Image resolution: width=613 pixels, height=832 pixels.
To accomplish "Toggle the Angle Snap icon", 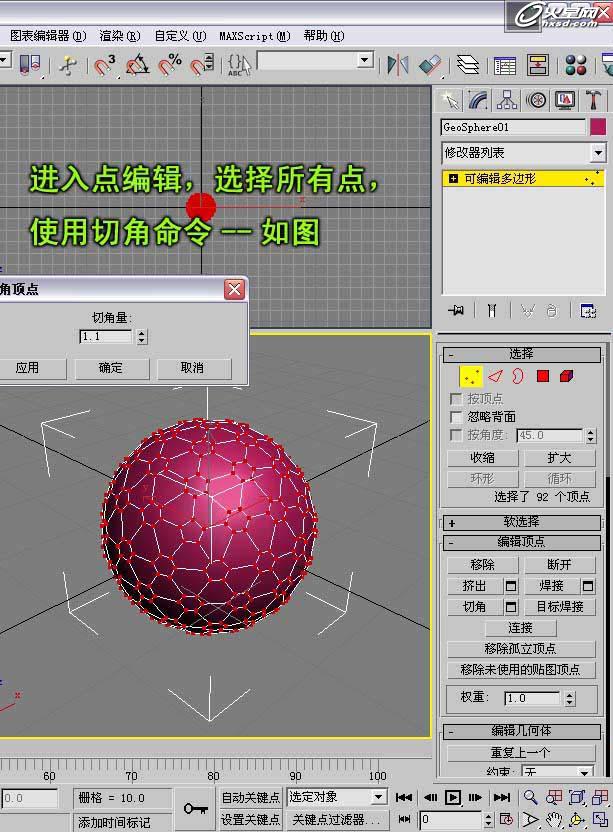I will [x=137, y=65].
